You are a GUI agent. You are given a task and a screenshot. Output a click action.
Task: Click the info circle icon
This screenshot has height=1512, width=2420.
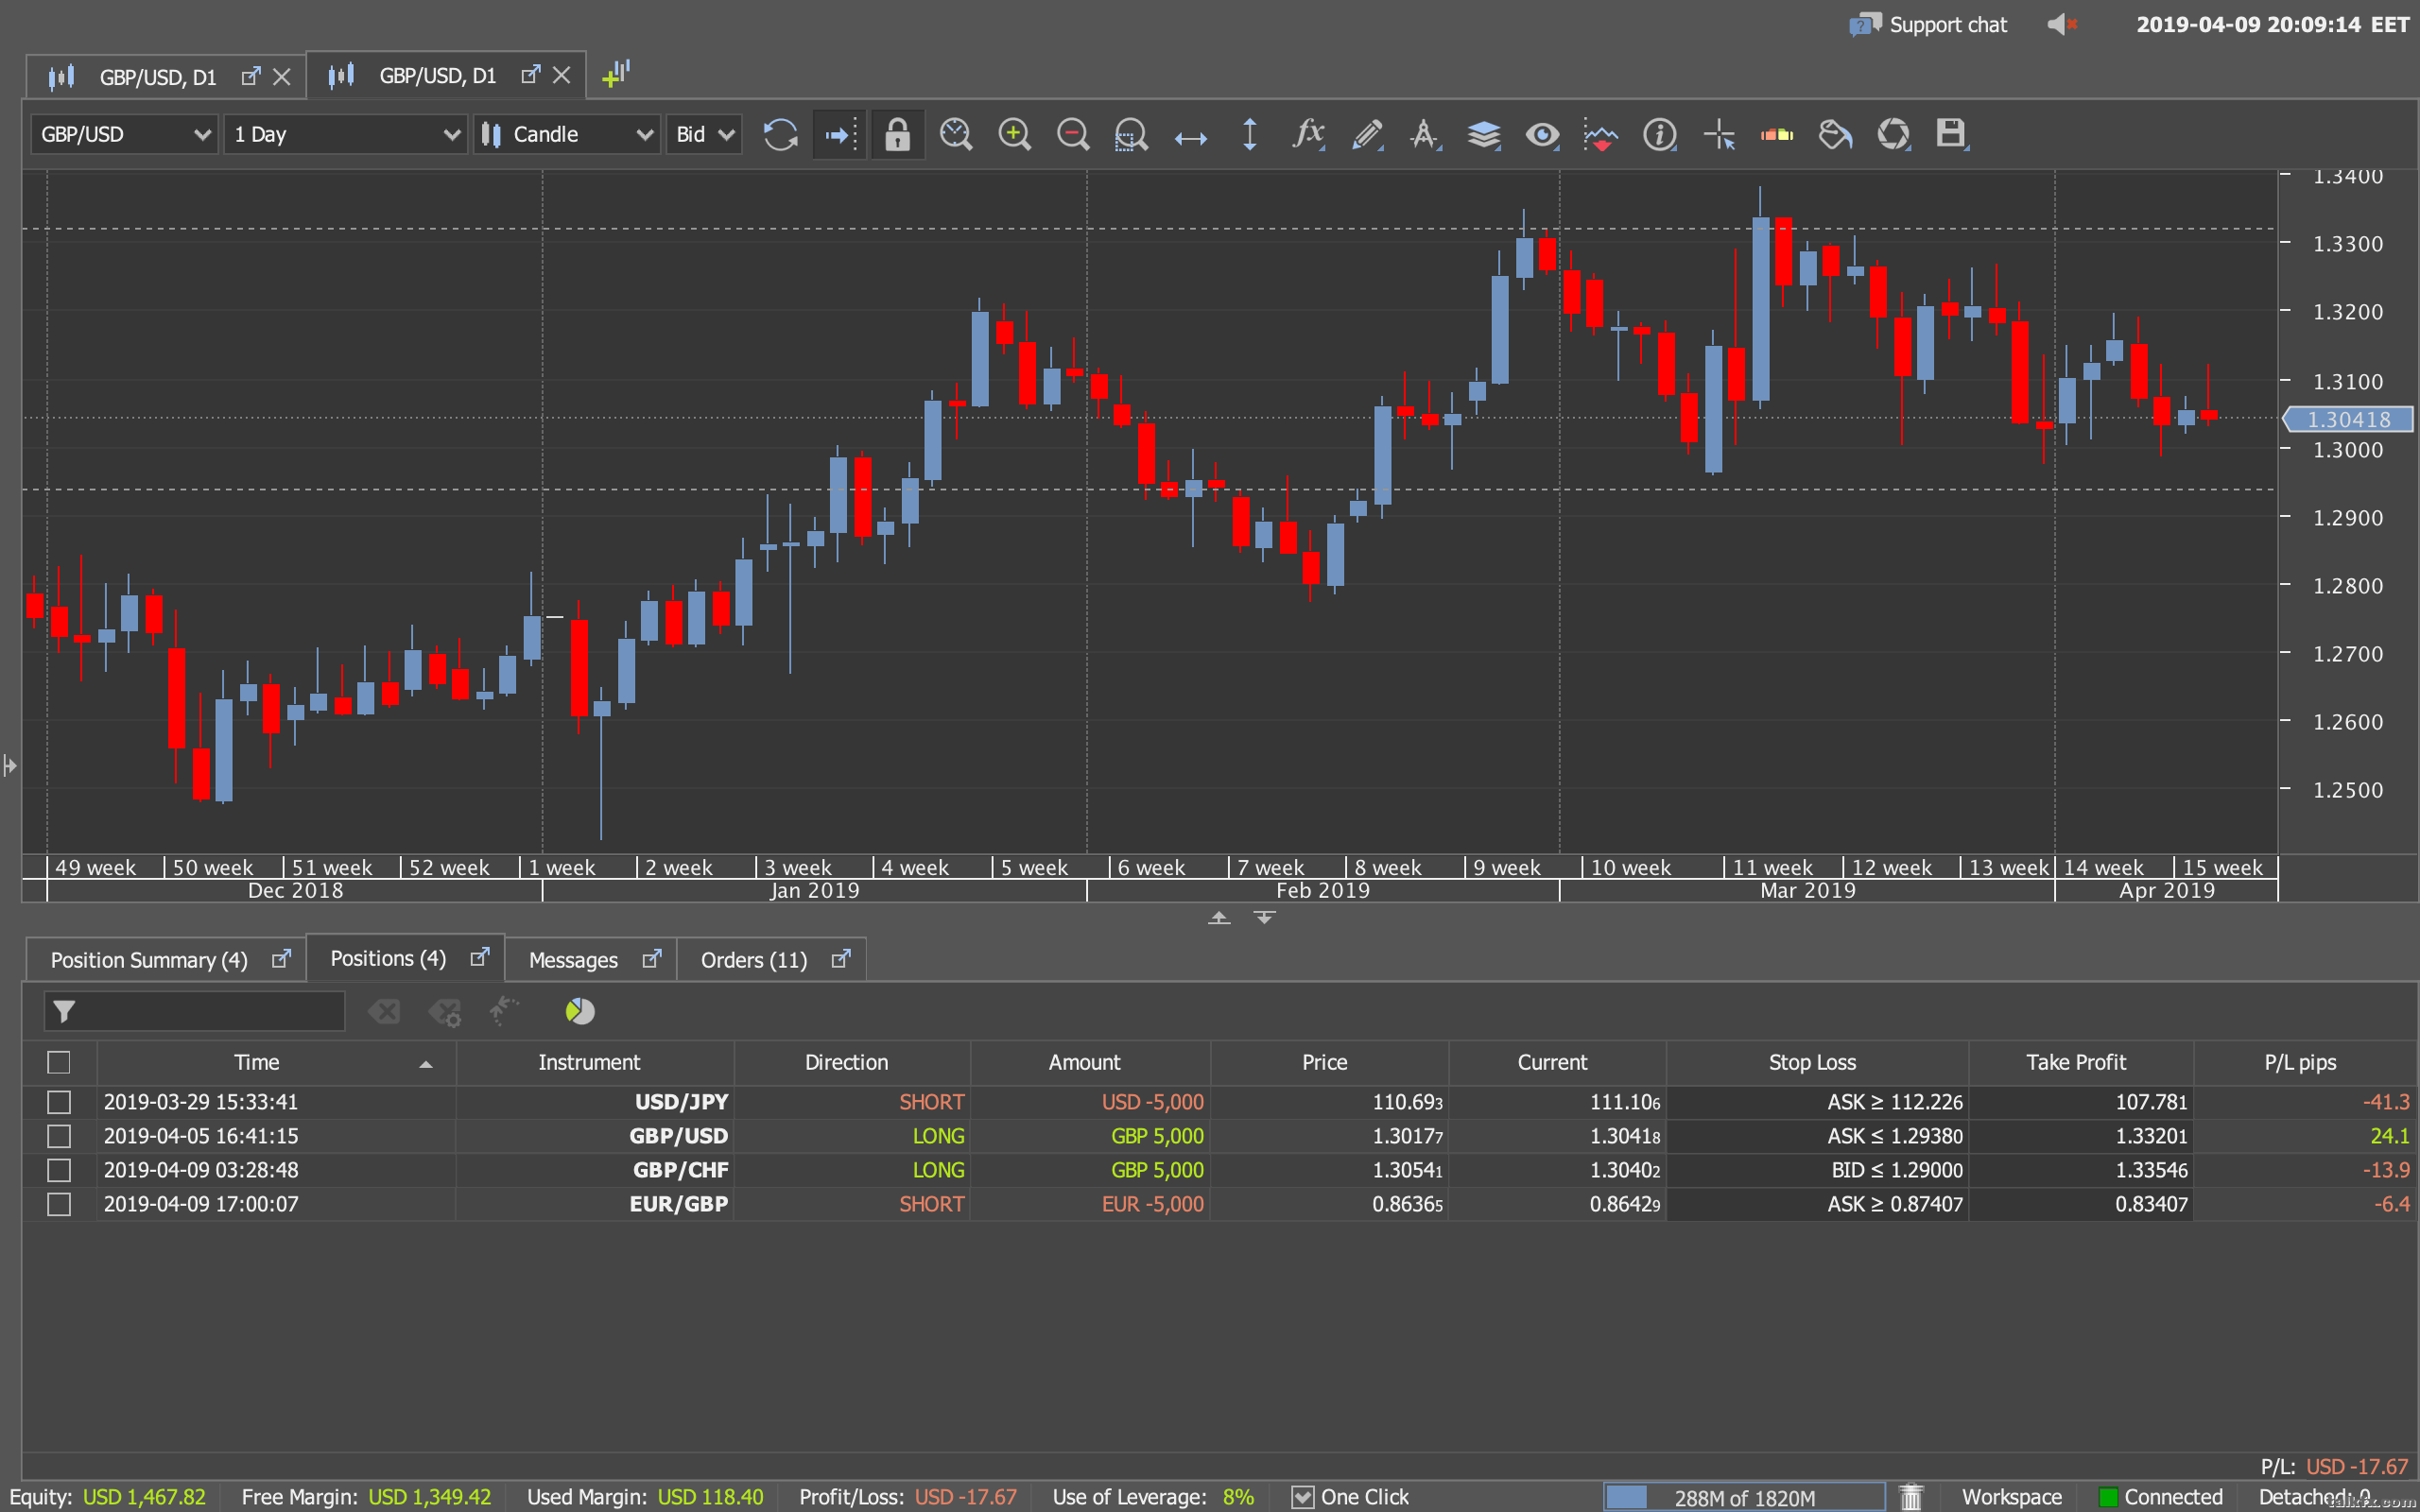click(x=1659, y=134)
